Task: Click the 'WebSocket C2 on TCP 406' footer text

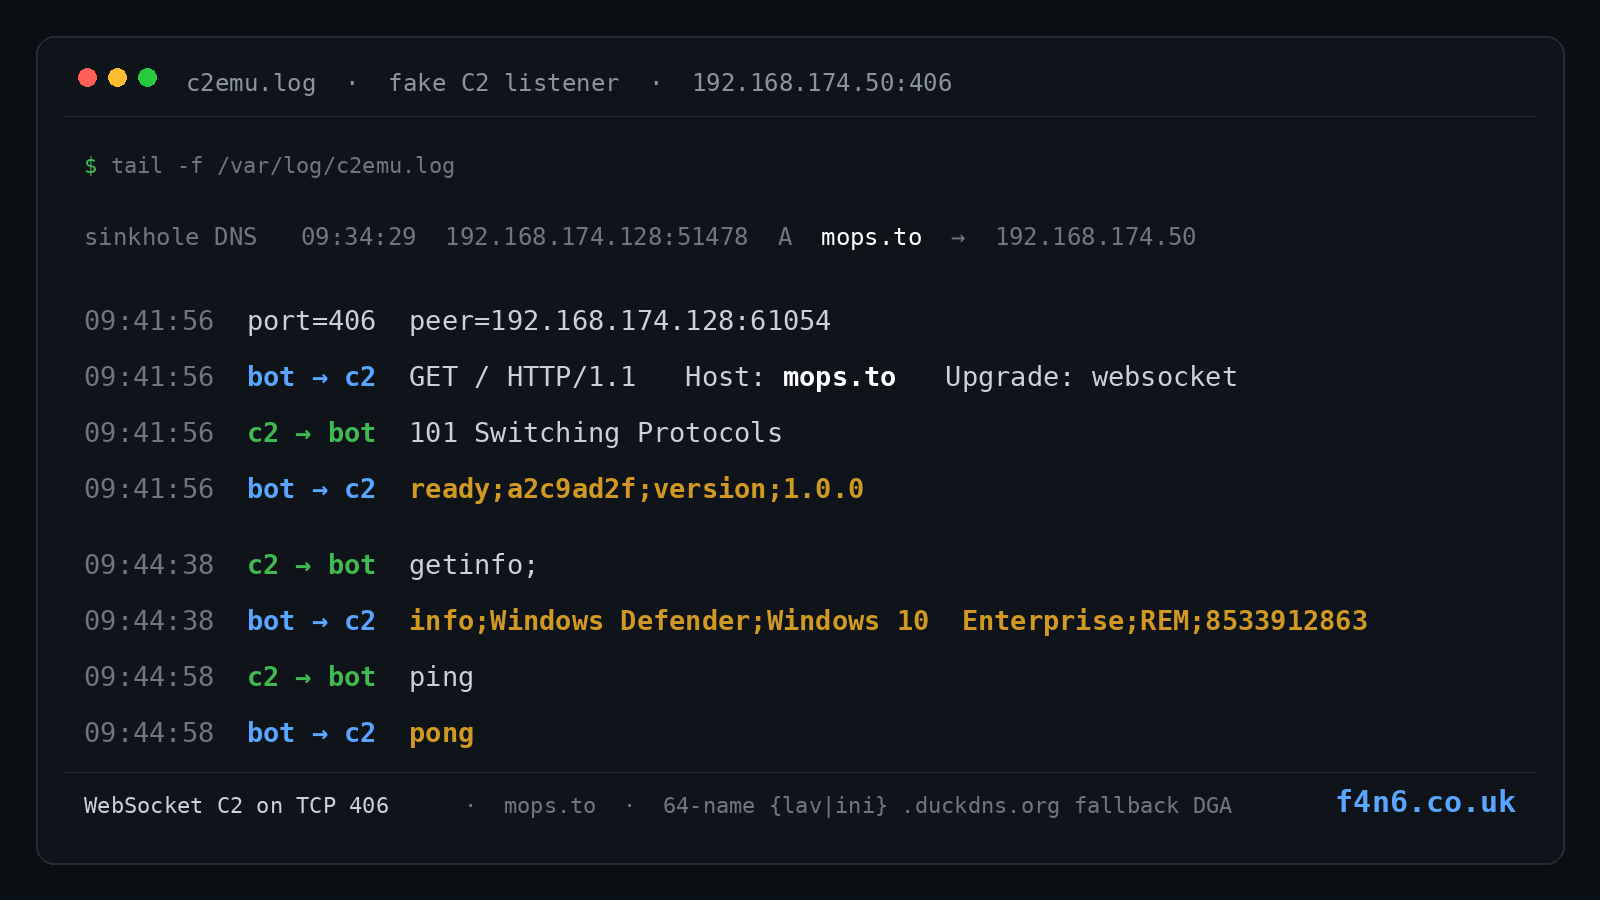Action: [x=236, y=806]
